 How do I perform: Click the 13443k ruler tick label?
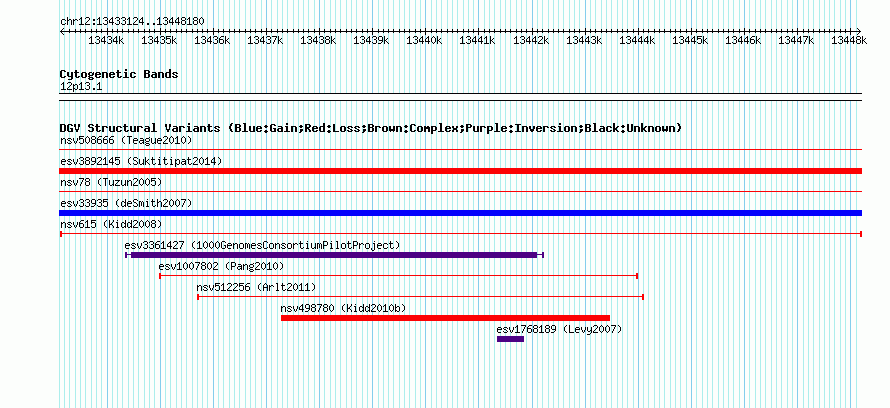pos(584,40)
